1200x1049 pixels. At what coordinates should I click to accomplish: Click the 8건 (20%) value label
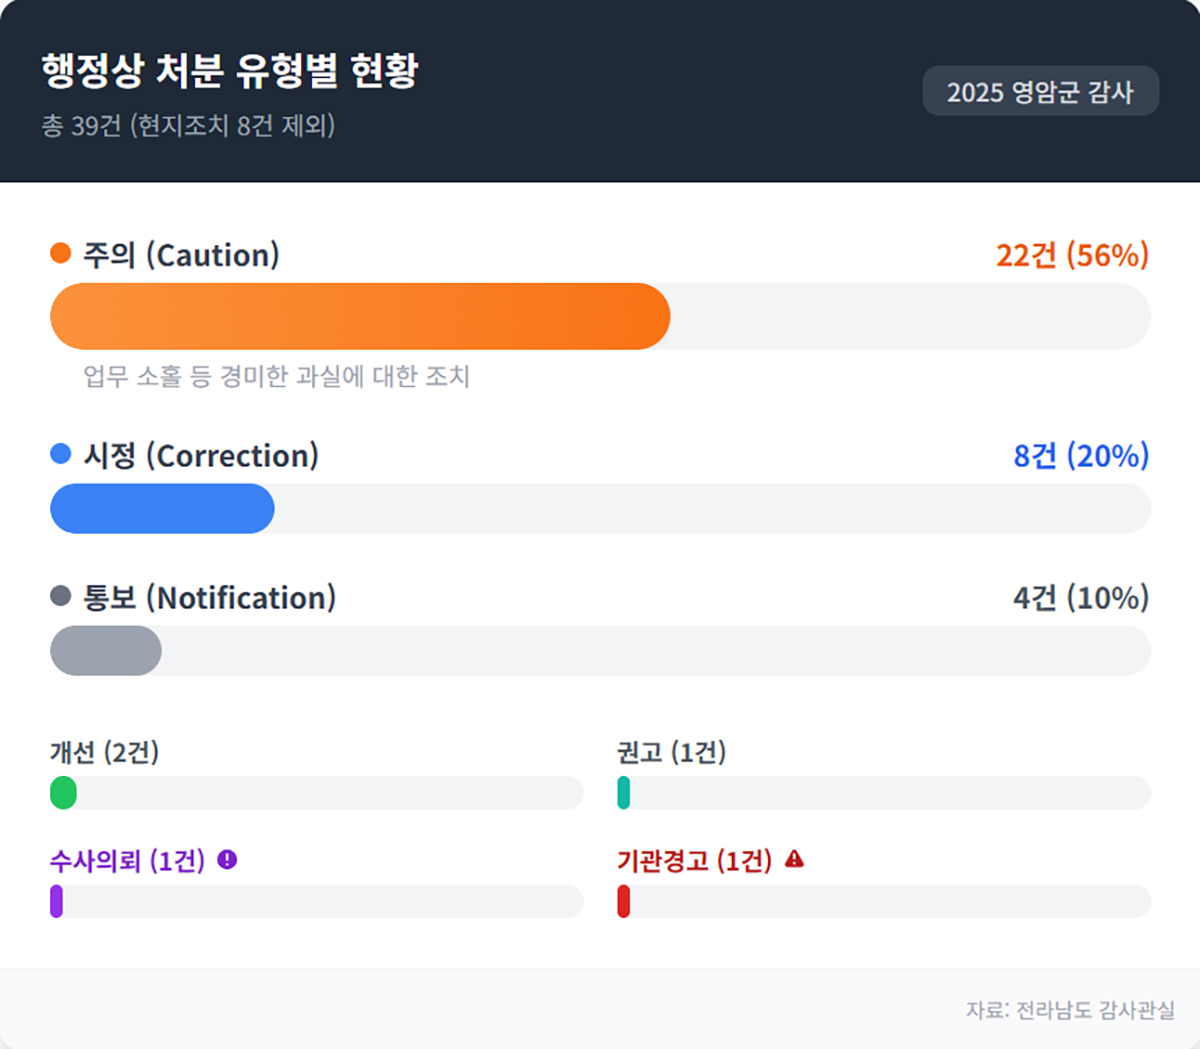[x=1081, y=456]
